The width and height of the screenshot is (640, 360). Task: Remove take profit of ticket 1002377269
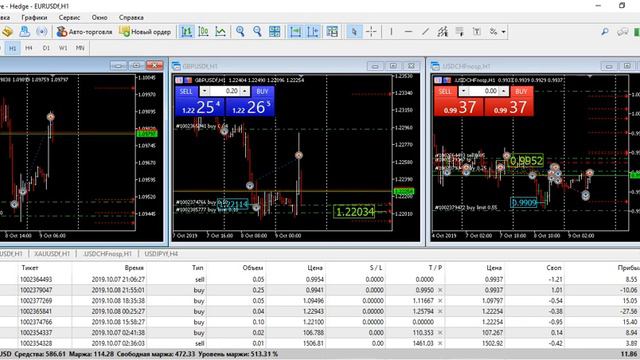[x=440, y=301]
